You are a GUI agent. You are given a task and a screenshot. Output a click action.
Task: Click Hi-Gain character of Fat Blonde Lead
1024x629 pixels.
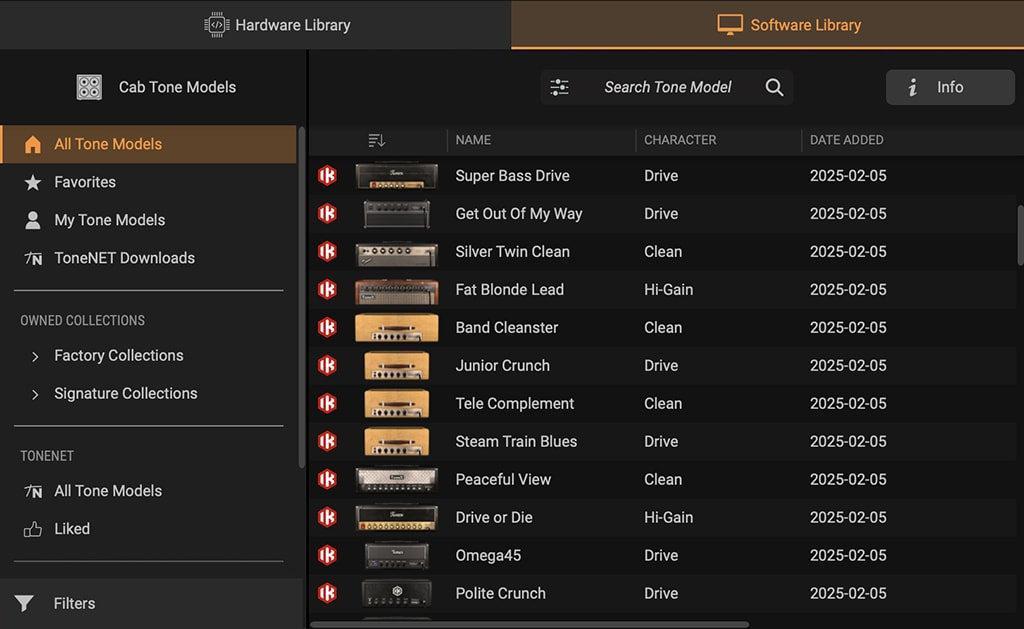point(668,289)
